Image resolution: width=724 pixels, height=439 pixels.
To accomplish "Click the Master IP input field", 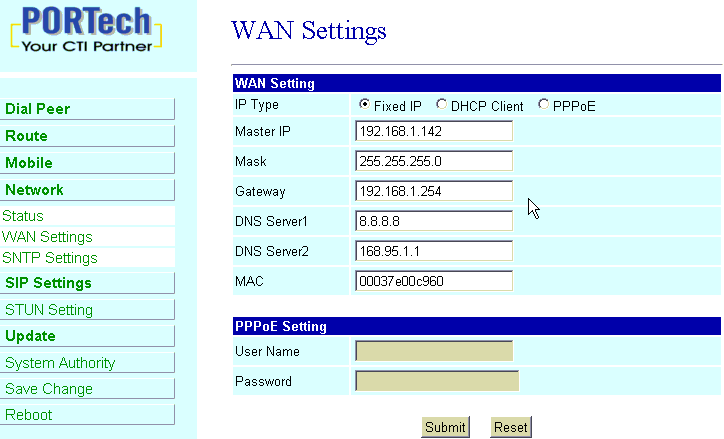I will coord(434,131).
